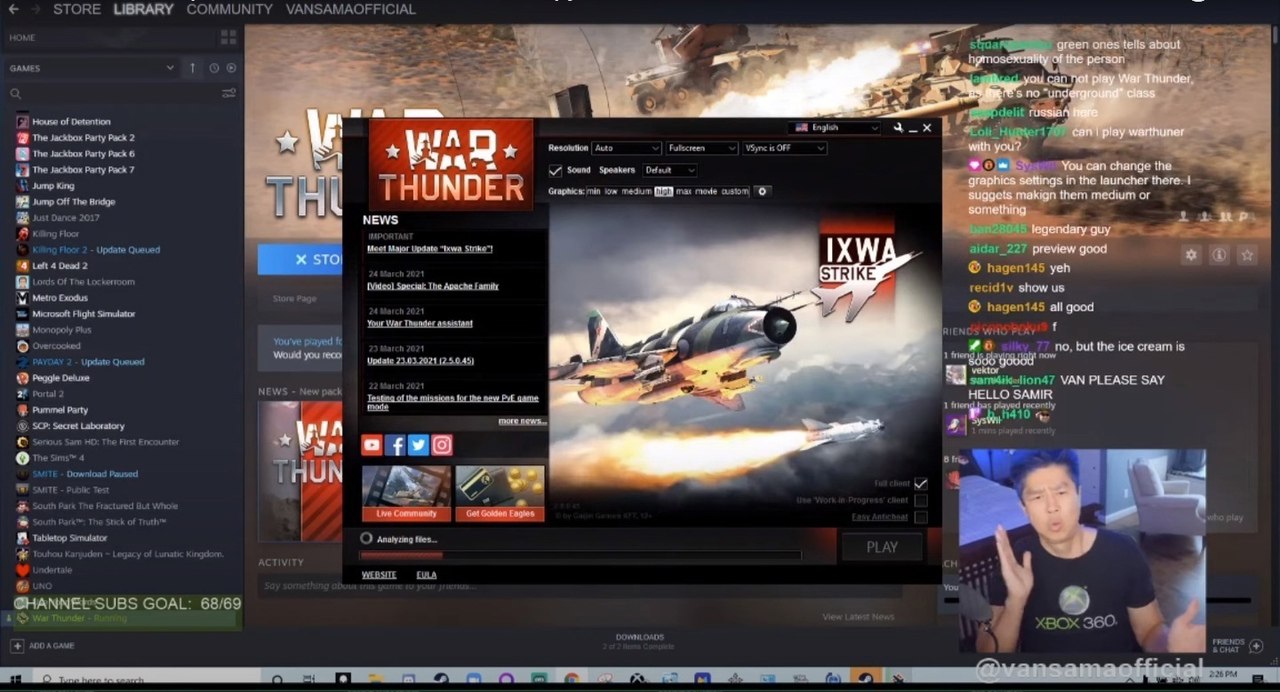The width and height of the screenshot is (1280, 692).
Task: Show recent games clock filter icon
Action: click(214, 68)
